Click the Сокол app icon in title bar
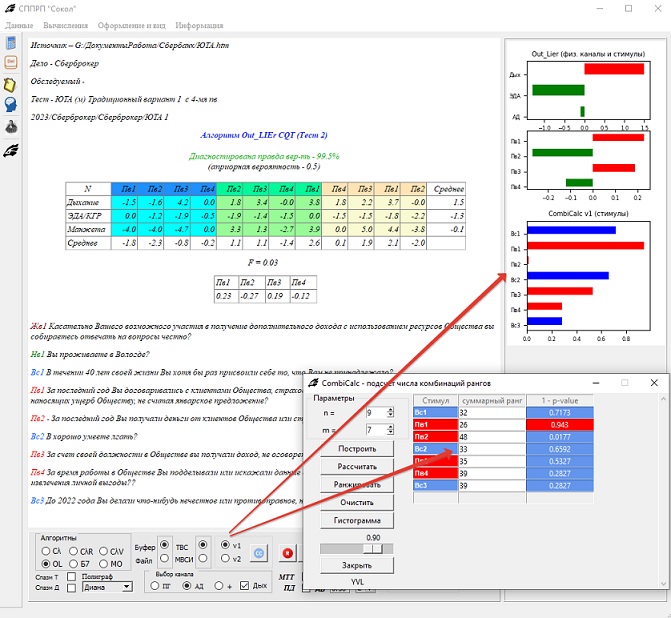This screenshot has height=618, width=671. (10, 9)
